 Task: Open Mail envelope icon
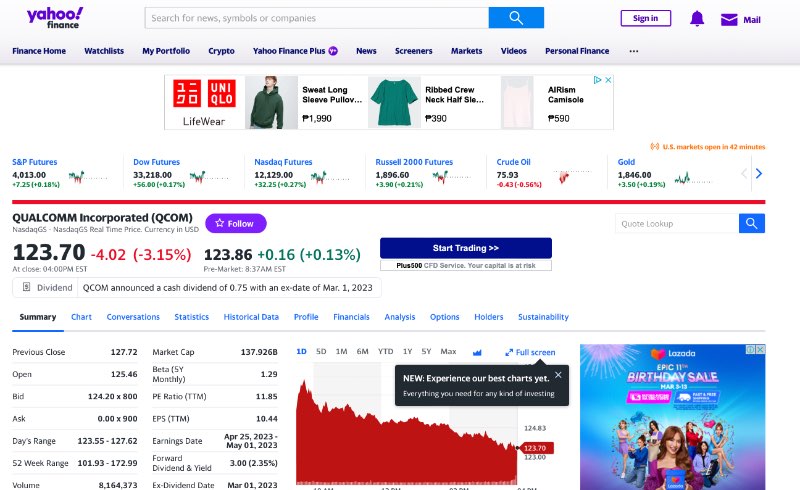[729, 20]
